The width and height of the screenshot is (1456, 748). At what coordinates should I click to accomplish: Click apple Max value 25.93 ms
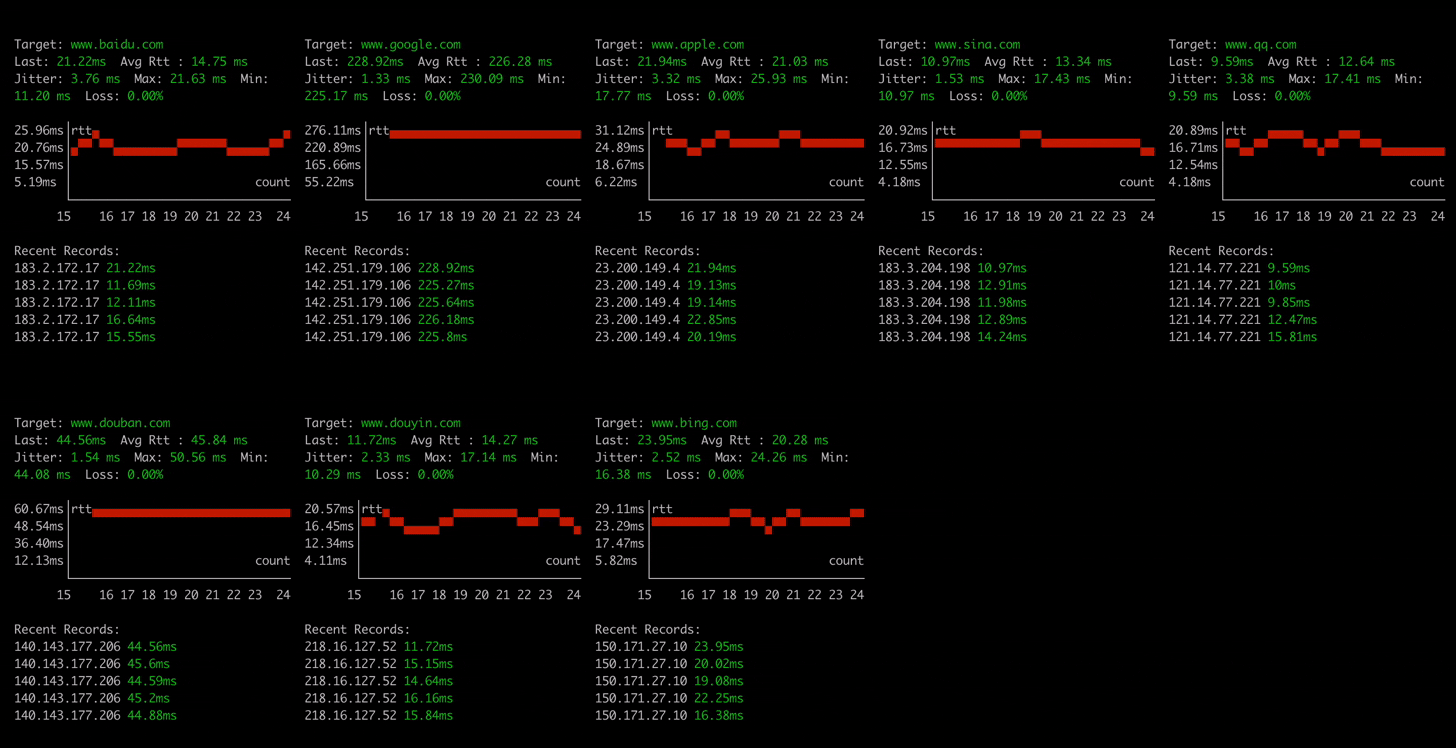coord(778,79)
